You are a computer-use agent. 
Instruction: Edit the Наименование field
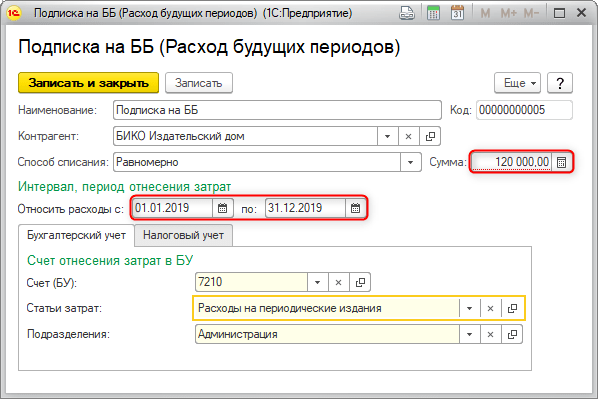(277, 110)
